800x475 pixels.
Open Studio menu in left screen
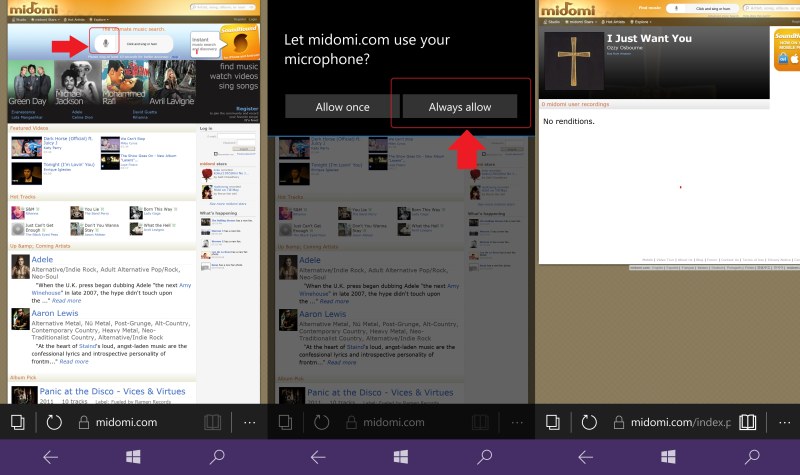click(19, 19)
